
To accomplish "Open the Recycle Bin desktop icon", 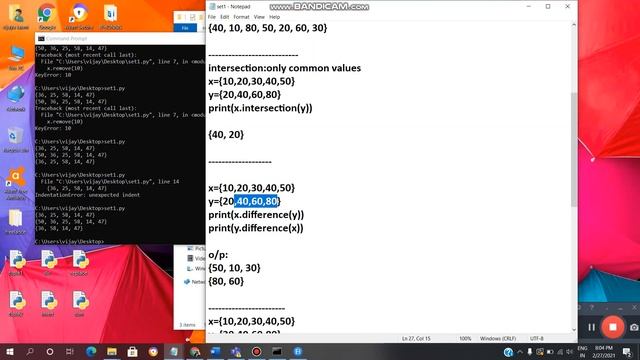I will (16, 140).
